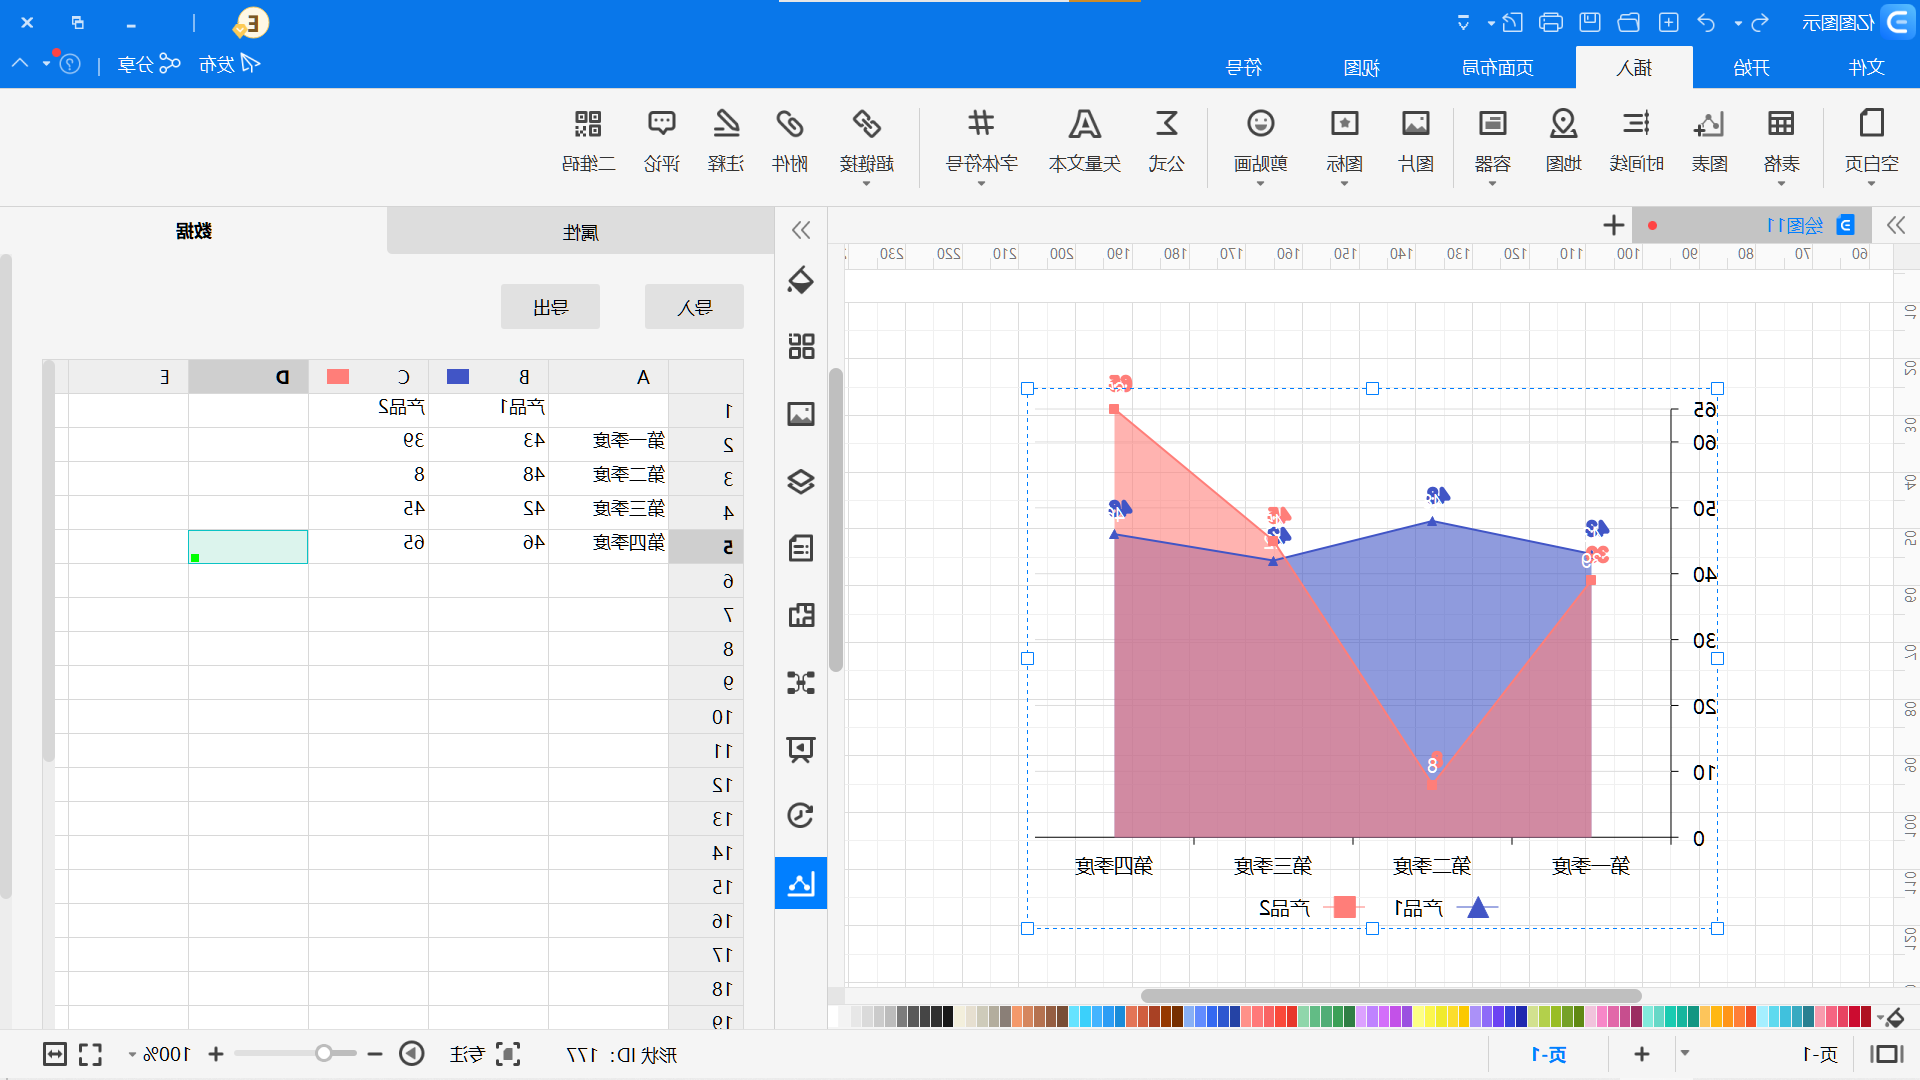1920x1080 pixels.
Task: Select the selected cell in row 5 column D
Action: [248, 547]
